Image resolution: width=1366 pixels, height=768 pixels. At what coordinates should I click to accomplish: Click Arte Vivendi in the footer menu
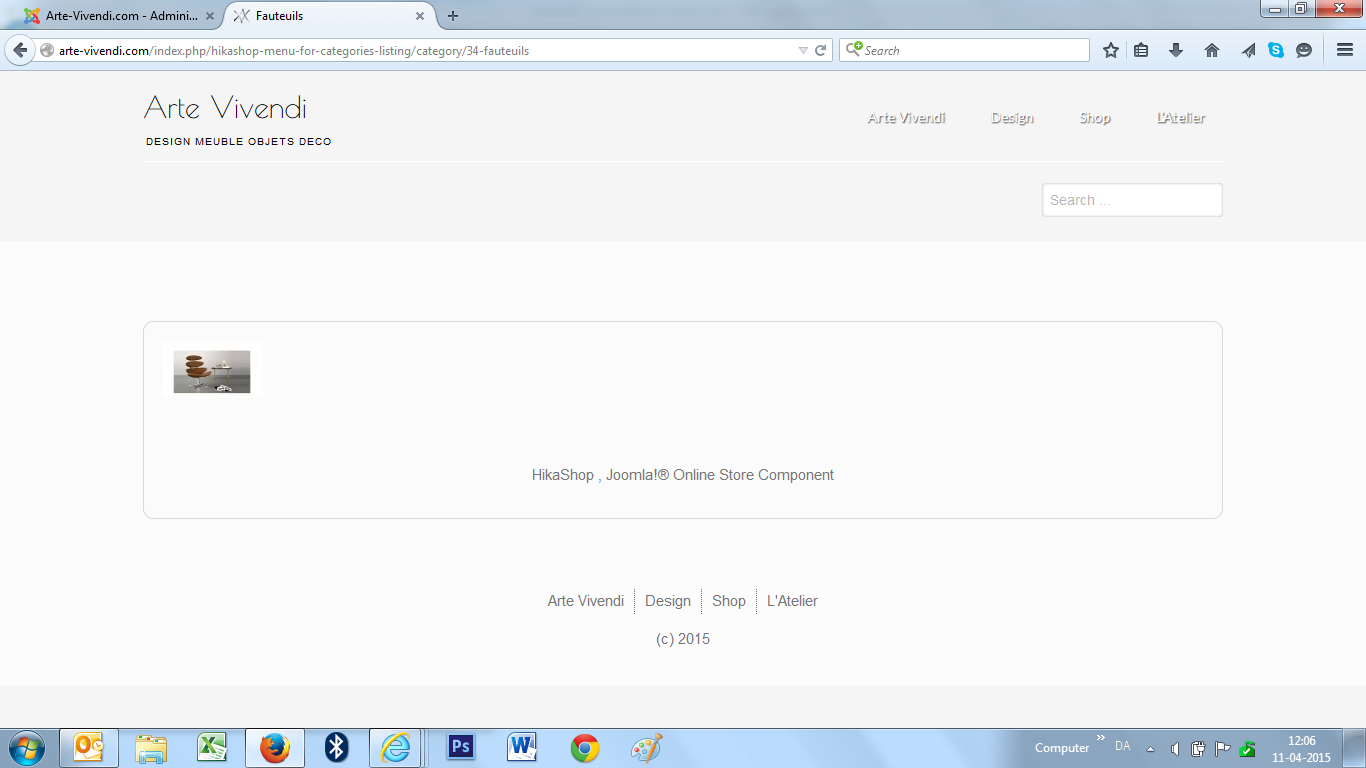pyautogui.click(x=586, y=601)
